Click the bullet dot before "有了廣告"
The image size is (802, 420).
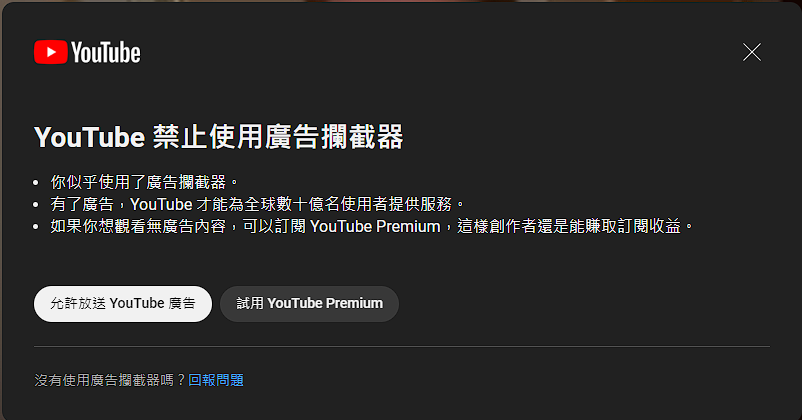click(x=36, y=205)
